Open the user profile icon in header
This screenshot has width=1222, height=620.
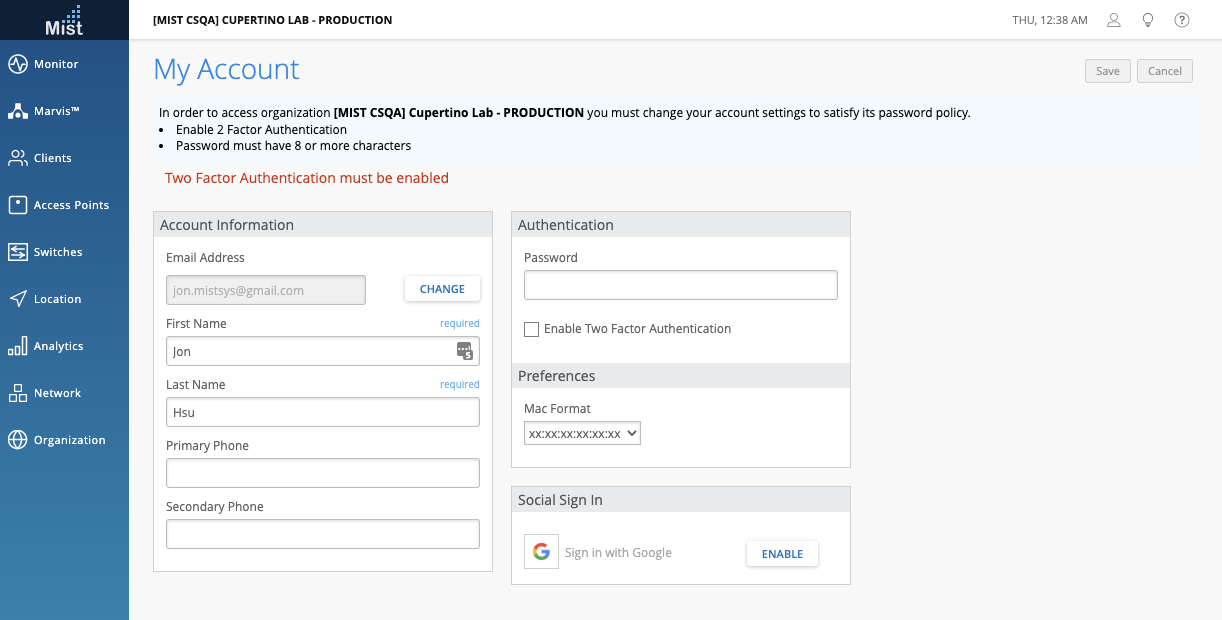pos(1114,20)
